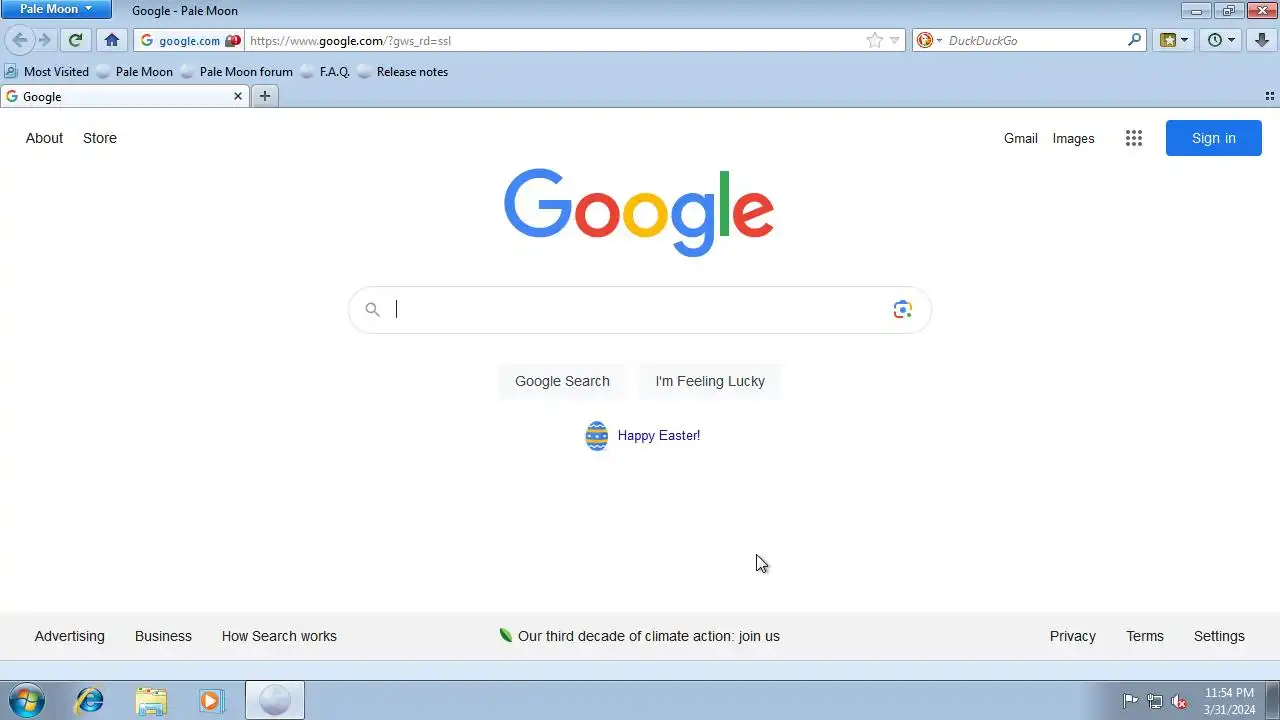Click the colorful Google logo
Screen dimensions: 1280x720
[x=639, y=212]
